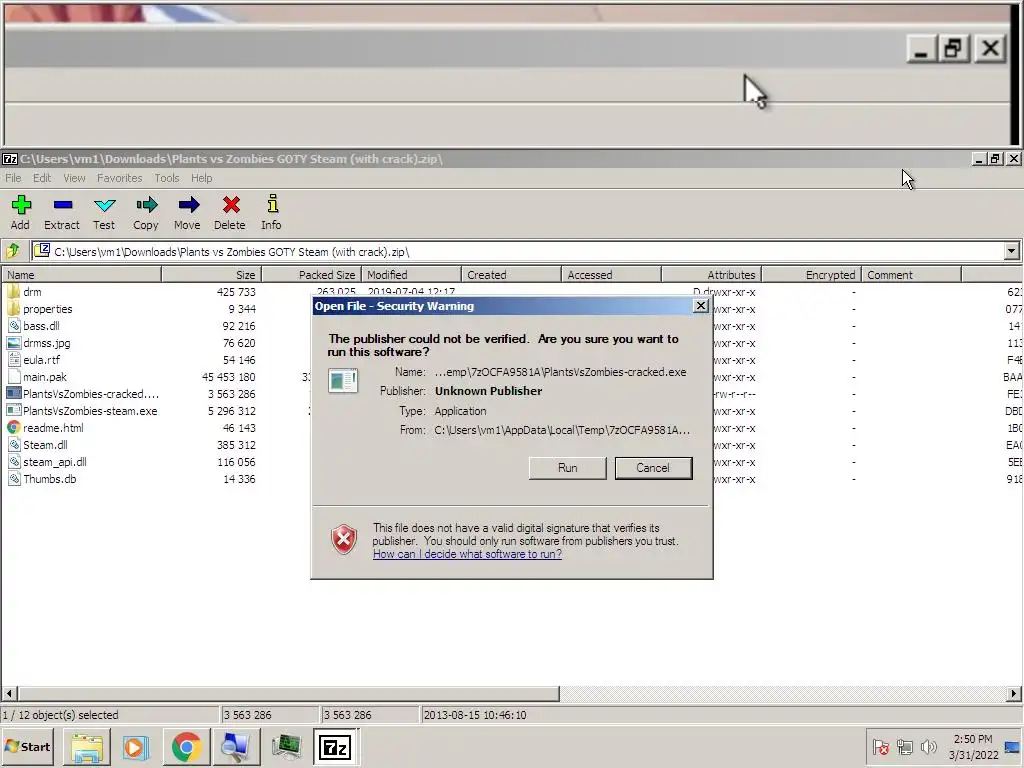This screenshot has width=1024, height=768.
Task: Click the 7-Zip taskbar button
Action: pos(335,747)
